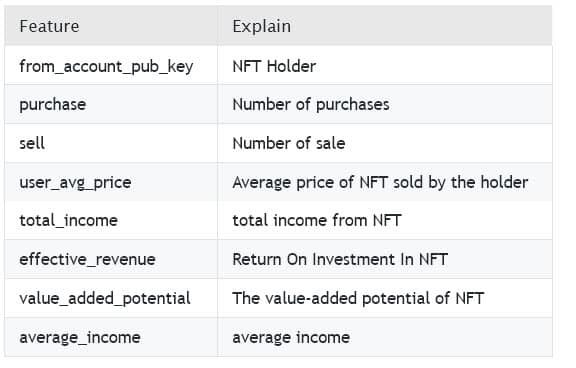Select the sell feature cell
Viewport: 576px width, 368px height.
pos(111,143)
